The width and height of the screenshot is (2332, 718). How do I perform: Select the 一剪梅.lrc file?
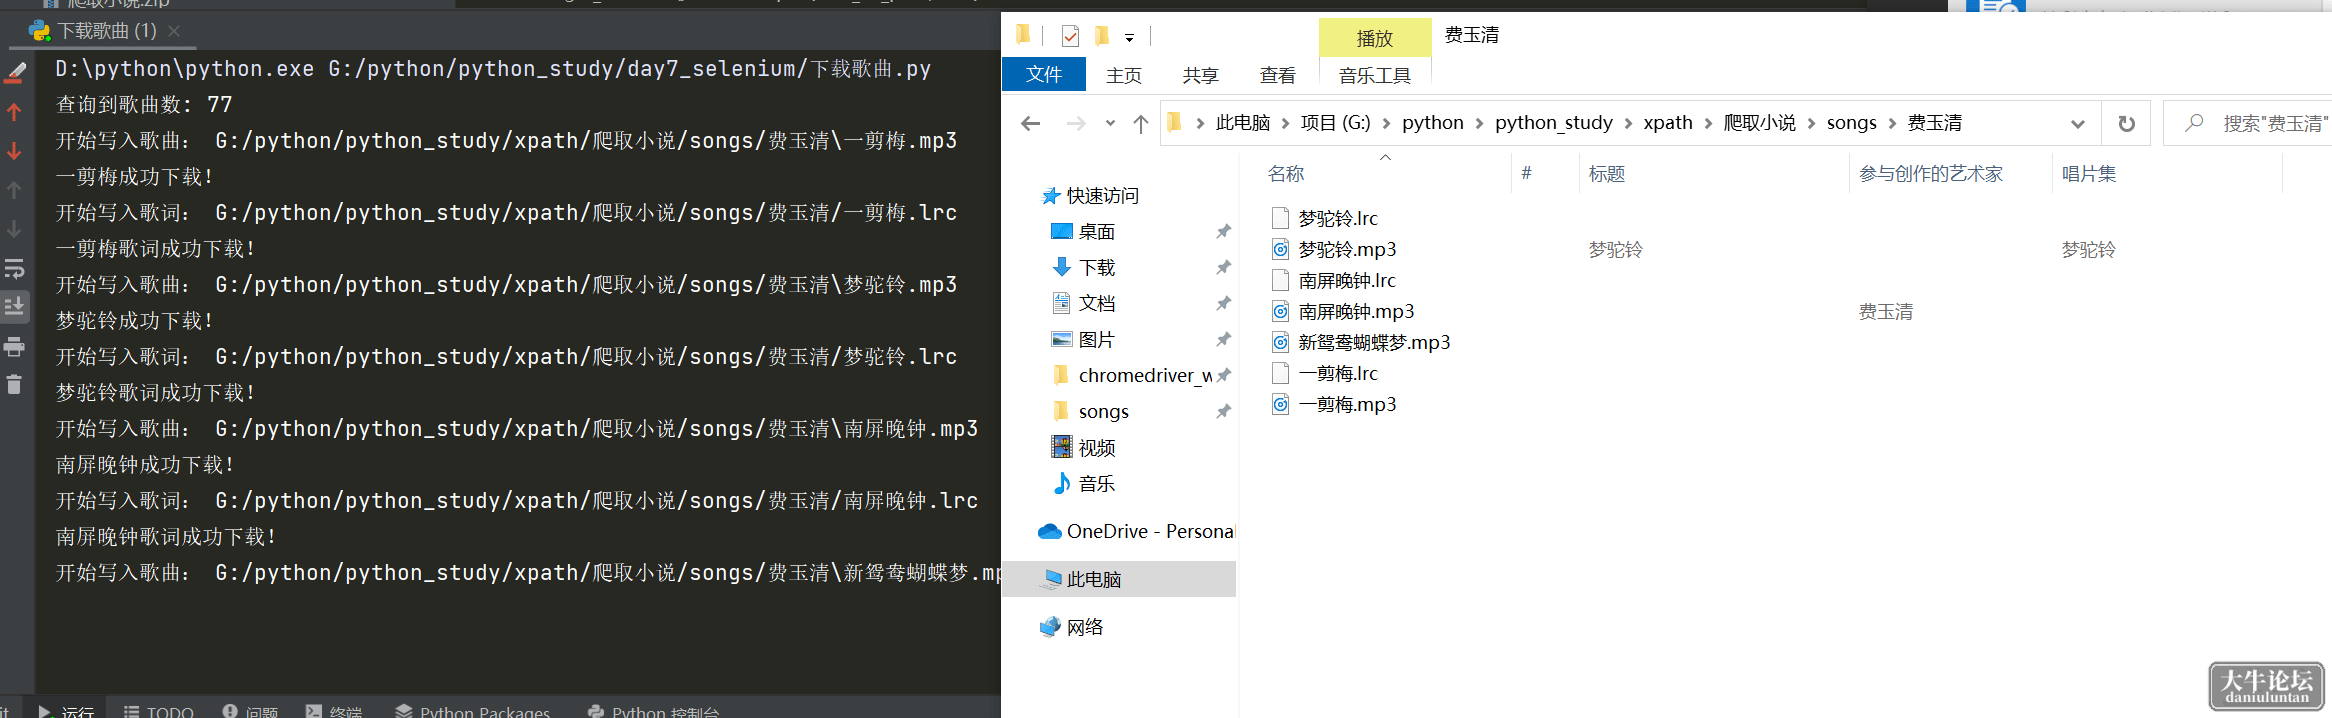(x=1338, y=373)
